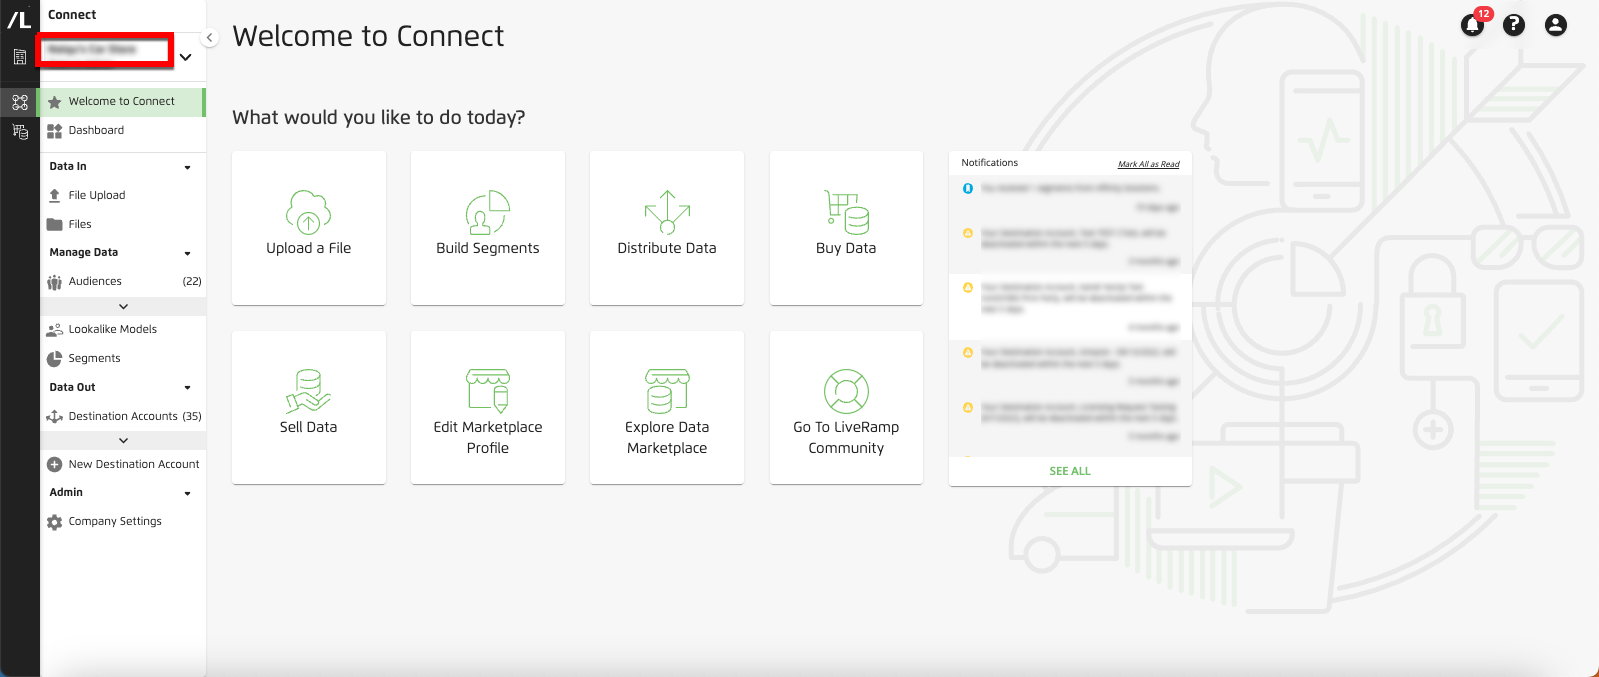Click the Audiences count (22)

click(192, 282)
